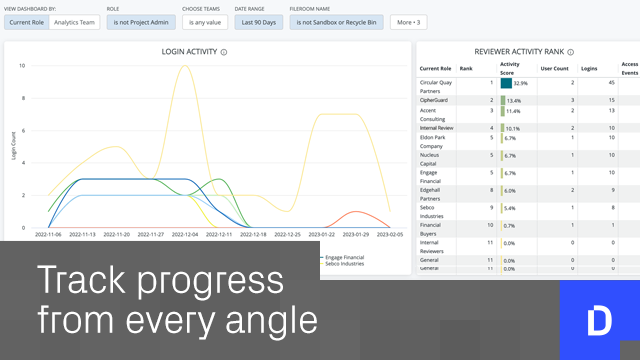This screenshot has height=360, width=640.
Task: Click the 32.9% activity score bar
Action: point(506,83)
